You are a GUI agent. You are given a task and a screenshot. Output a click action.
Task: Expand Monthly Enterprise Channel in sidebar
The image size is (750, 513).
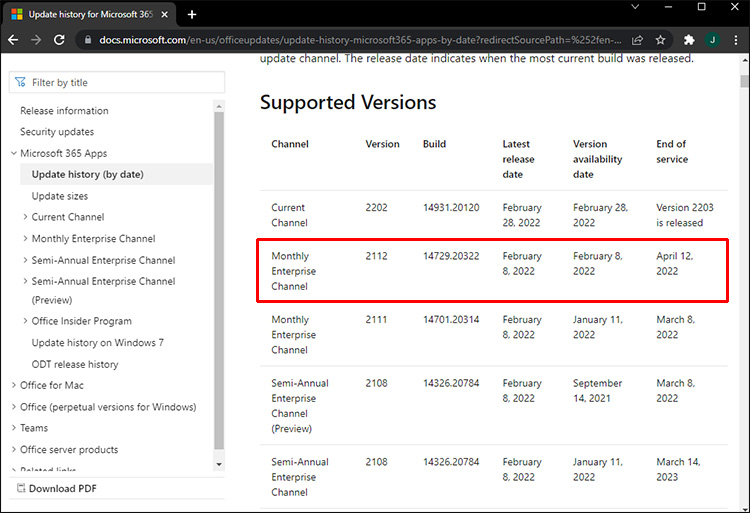pyautogui.click(x=25, y=239)
